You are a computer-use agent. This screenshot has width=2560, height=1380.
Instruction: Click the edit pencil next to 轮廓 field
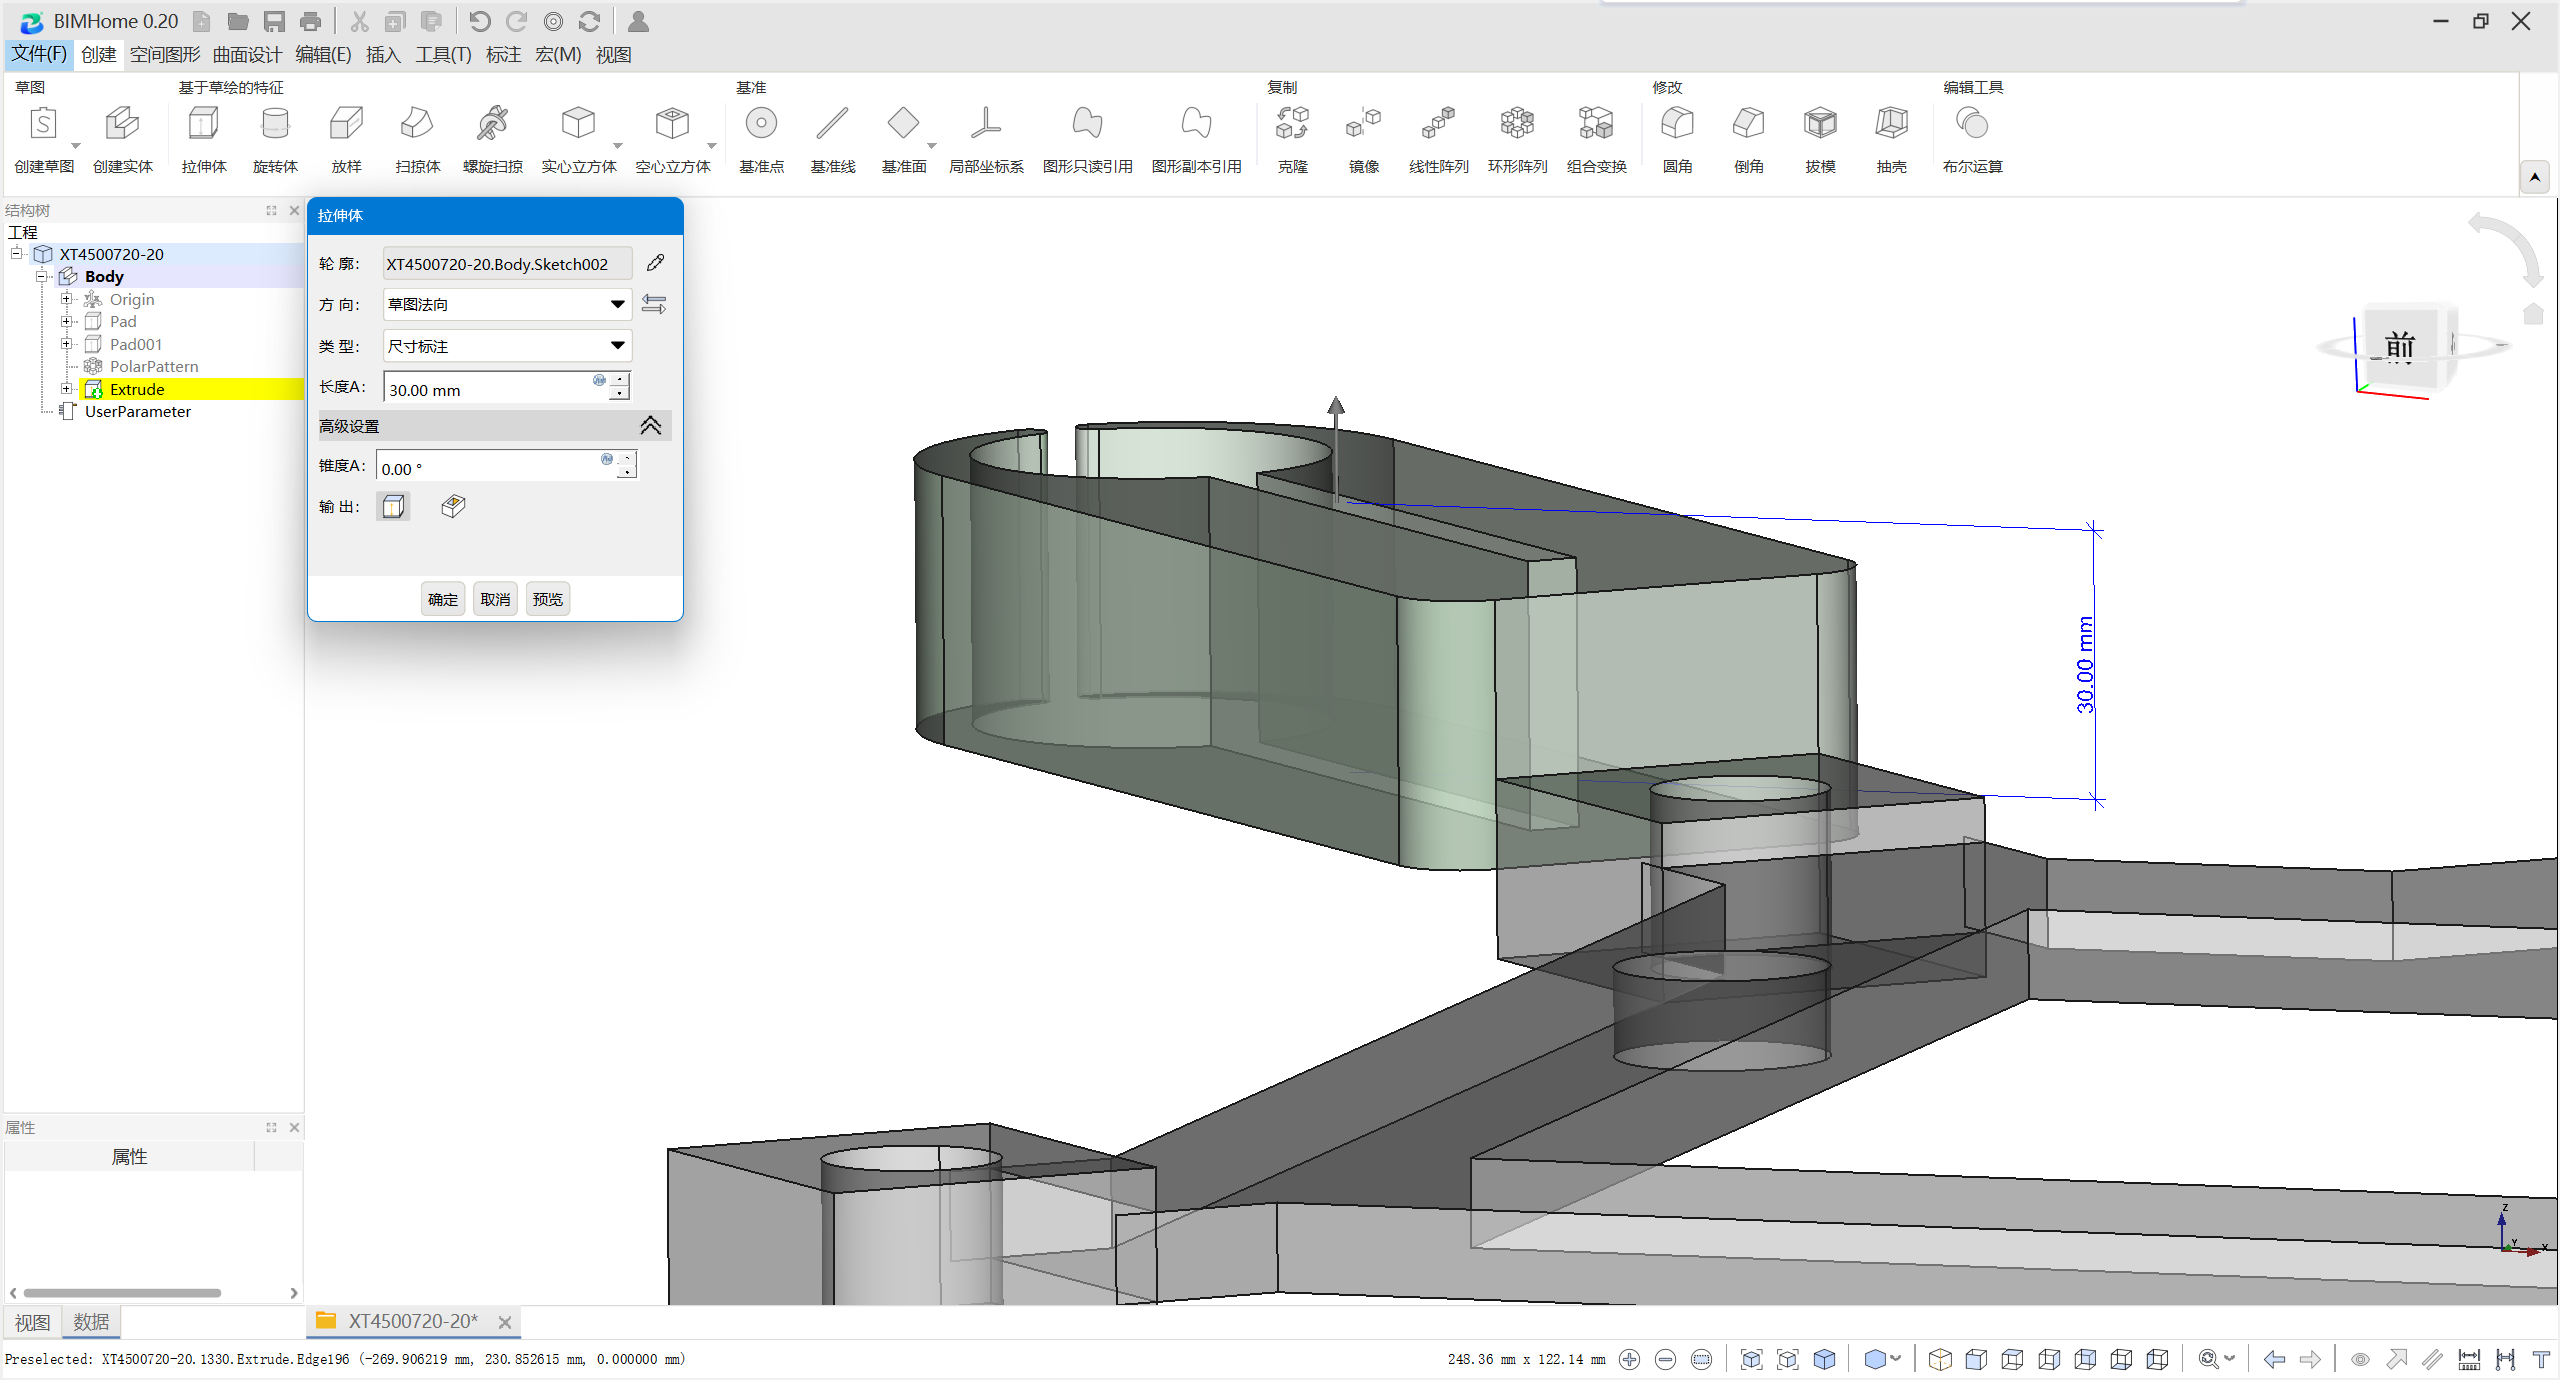pos(655,263)
